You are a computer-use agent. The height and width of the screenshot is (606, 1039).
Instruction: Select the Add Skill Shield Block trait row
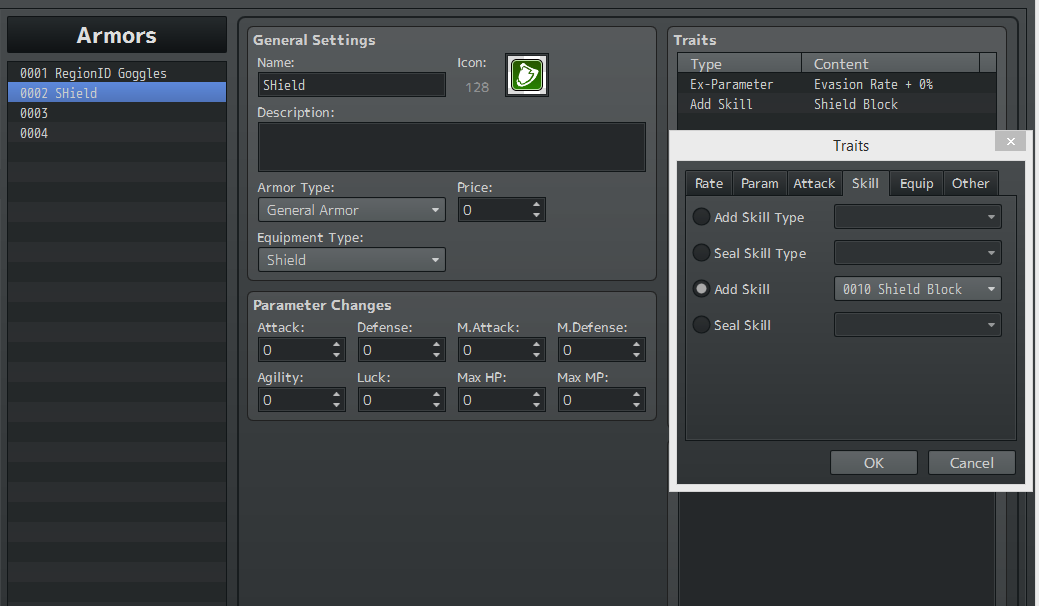pos(836,104)
